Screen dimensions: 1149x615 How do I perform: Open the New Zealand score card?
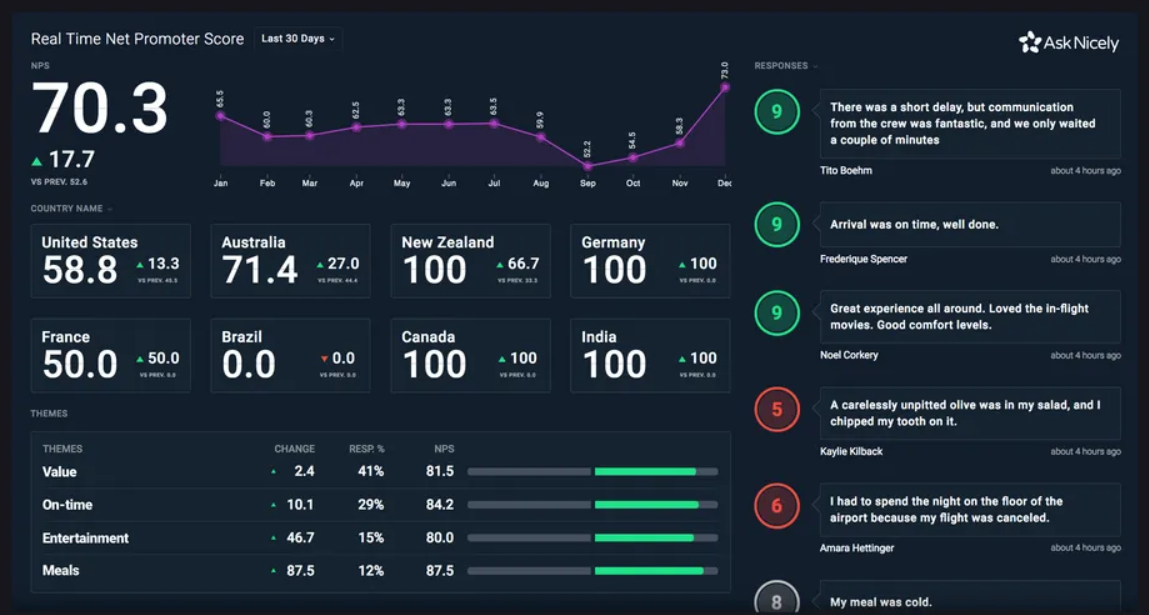click(x=470, y=261)
